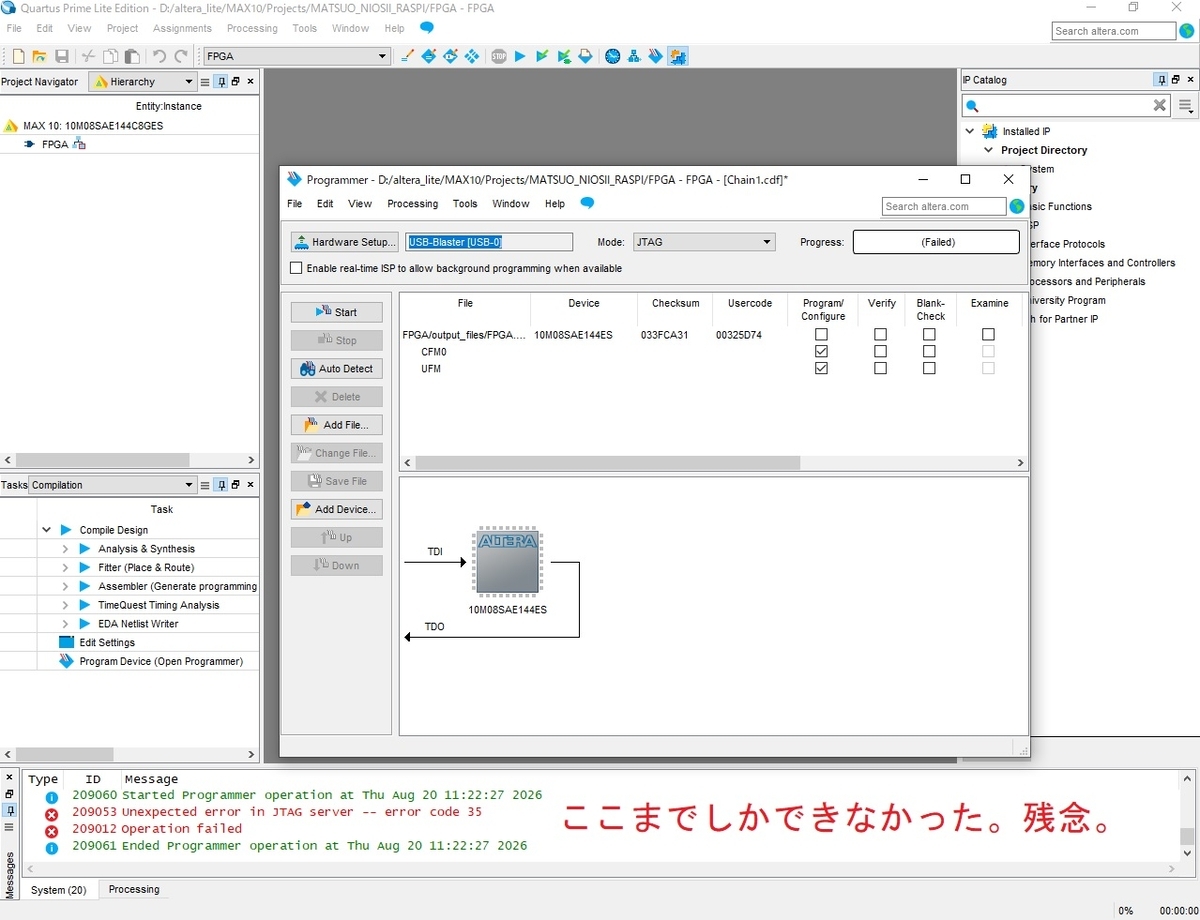This screenshot has height=920, width=1200.
Task: Enable real-time ISP checkbox
Action: (296, 268)
